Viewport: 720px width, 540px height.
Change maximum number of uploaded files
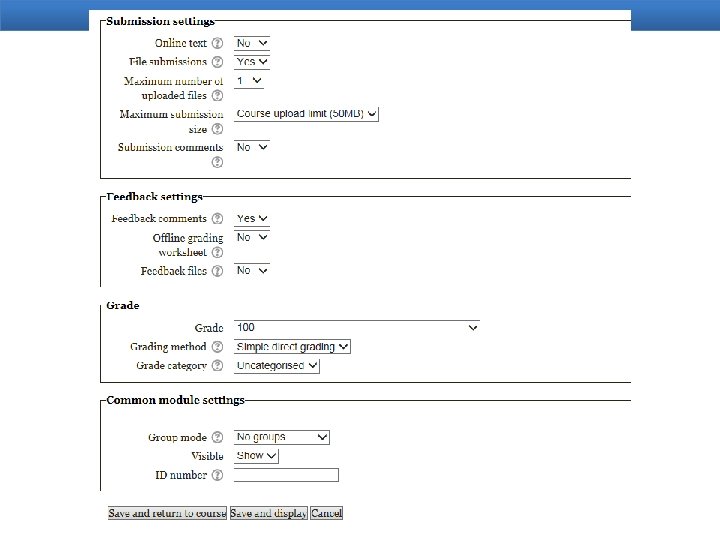click(x=248, y=81)
